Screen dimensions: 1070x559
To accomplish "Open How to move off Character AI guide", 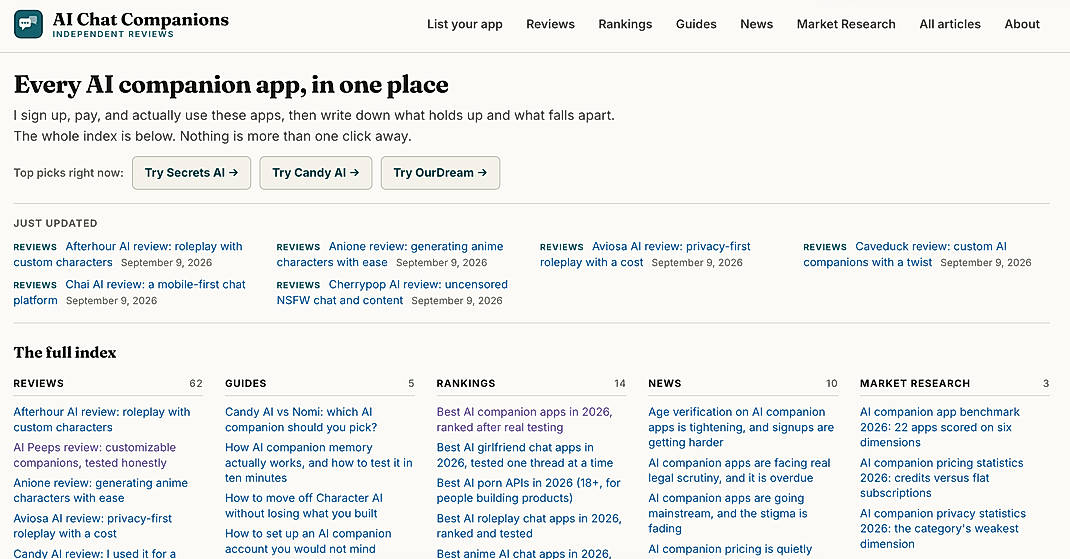I will 304,505.
